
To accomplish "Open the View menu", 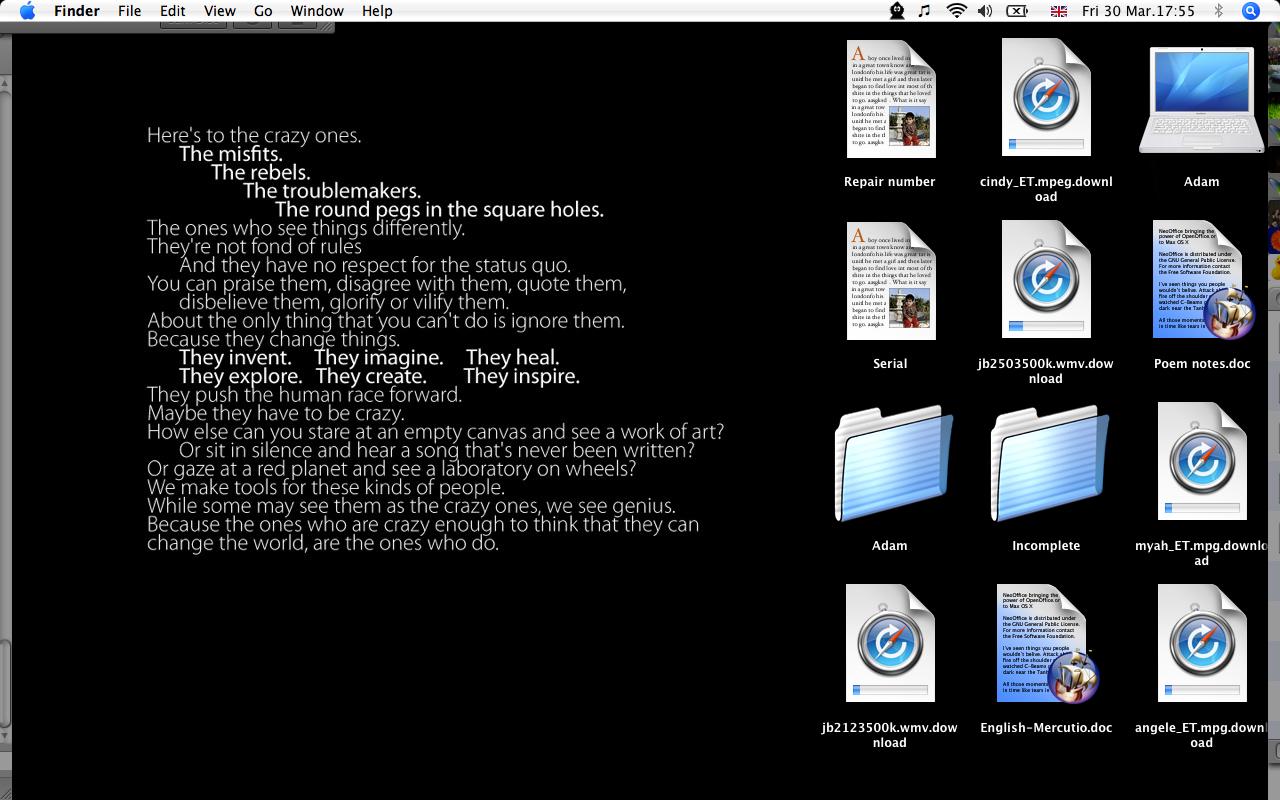I will pyautogui.click(x=219, y=11).
